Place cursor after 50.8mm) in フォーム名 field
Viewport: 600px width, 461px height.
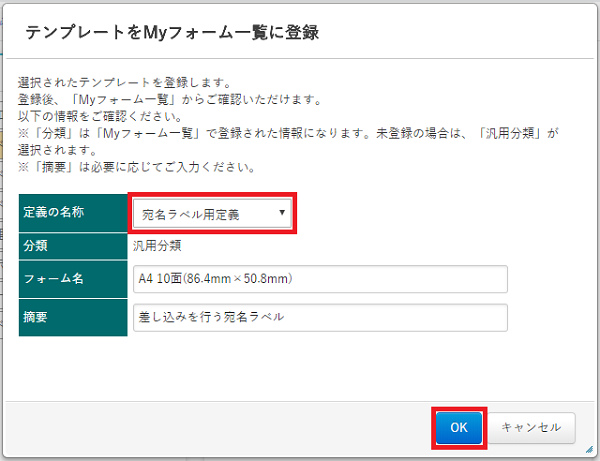pyautogui.click(x=295, y=279)
